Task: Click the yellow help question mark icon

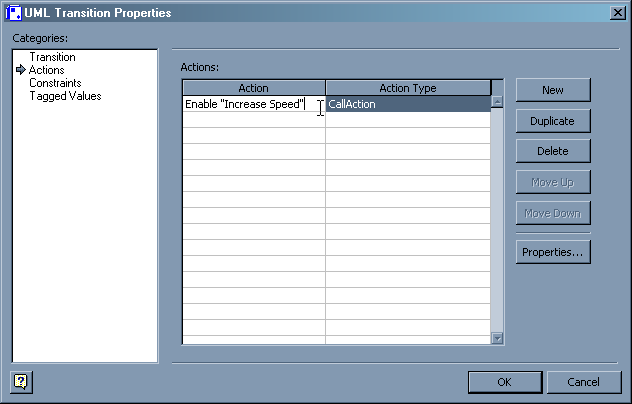Action: (19, 381)
